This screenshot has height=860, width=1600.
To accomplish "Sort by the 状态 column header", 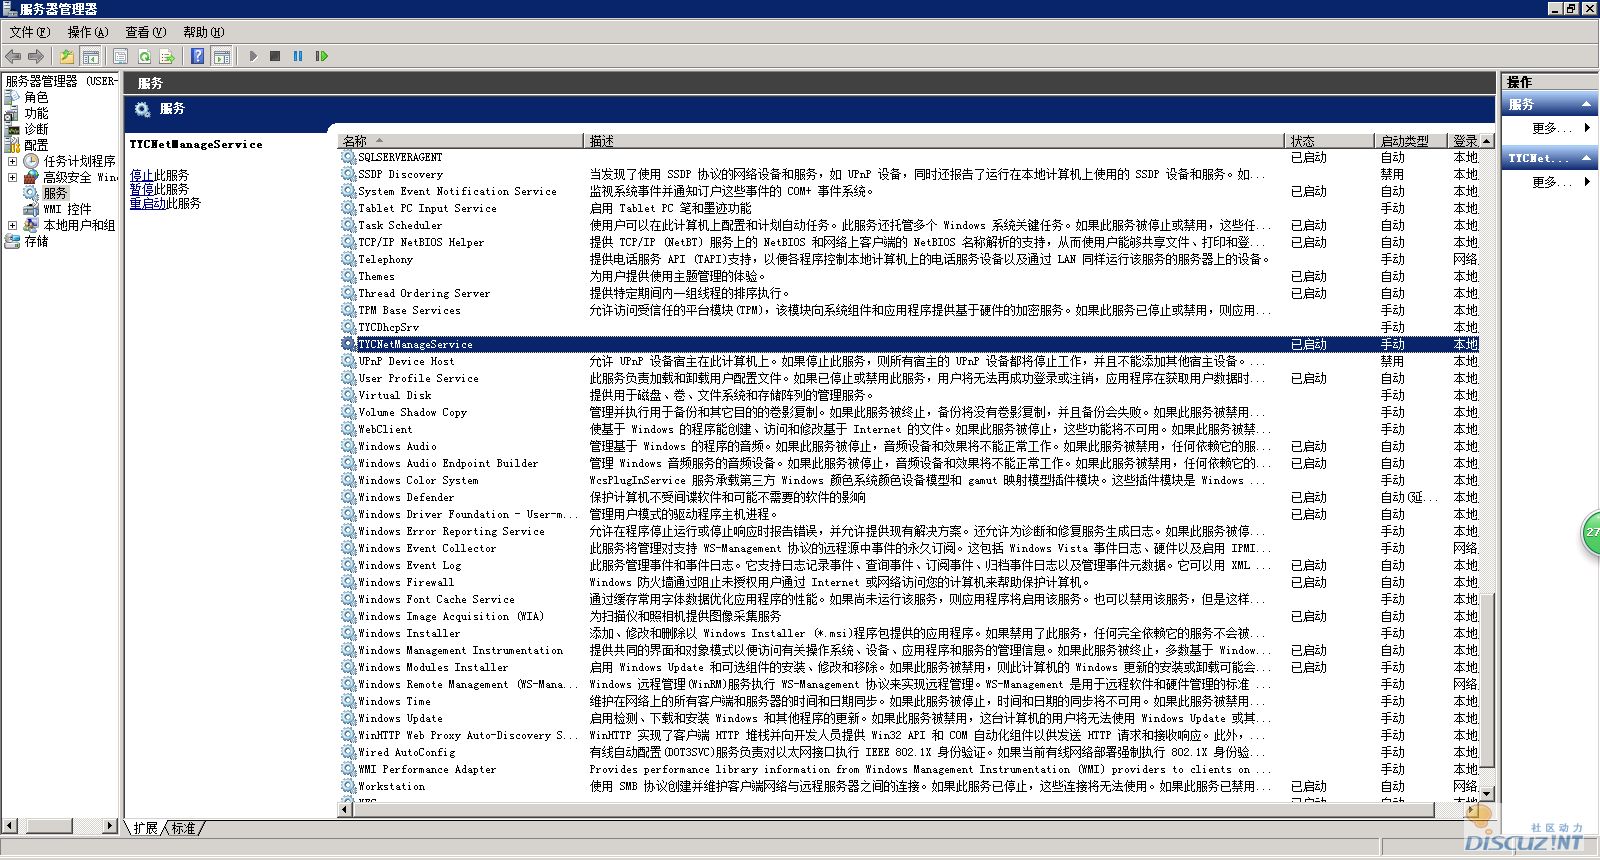I will [x=1330, y=141].
